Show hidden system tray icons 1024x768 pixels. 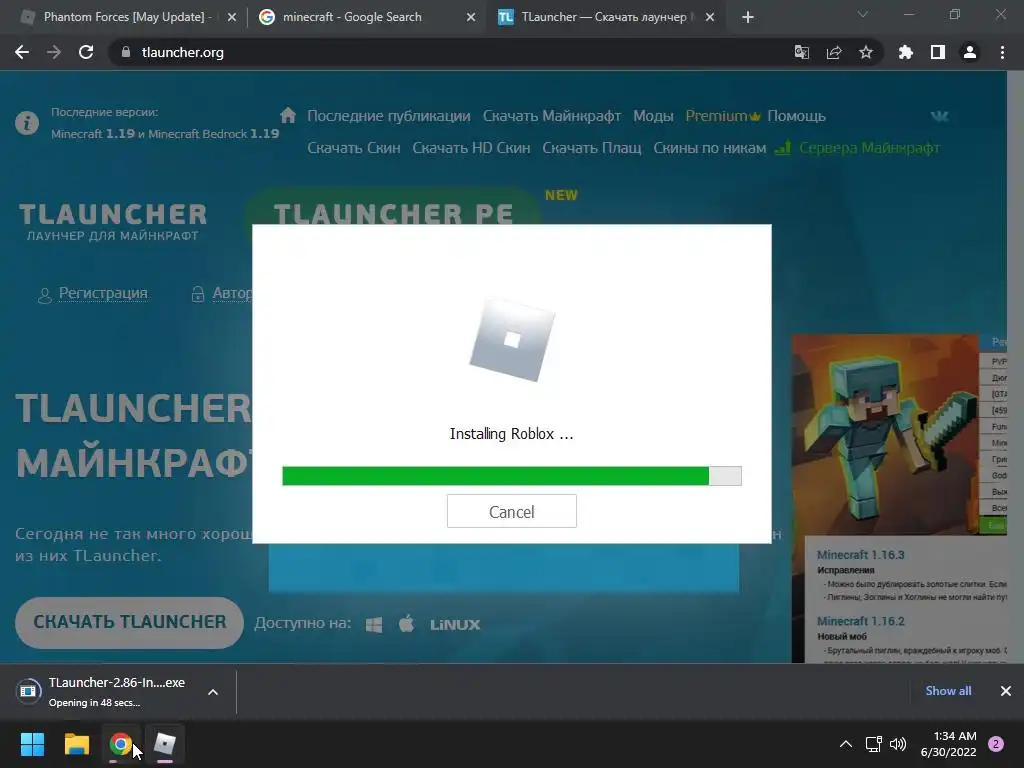tap(845, 743)
